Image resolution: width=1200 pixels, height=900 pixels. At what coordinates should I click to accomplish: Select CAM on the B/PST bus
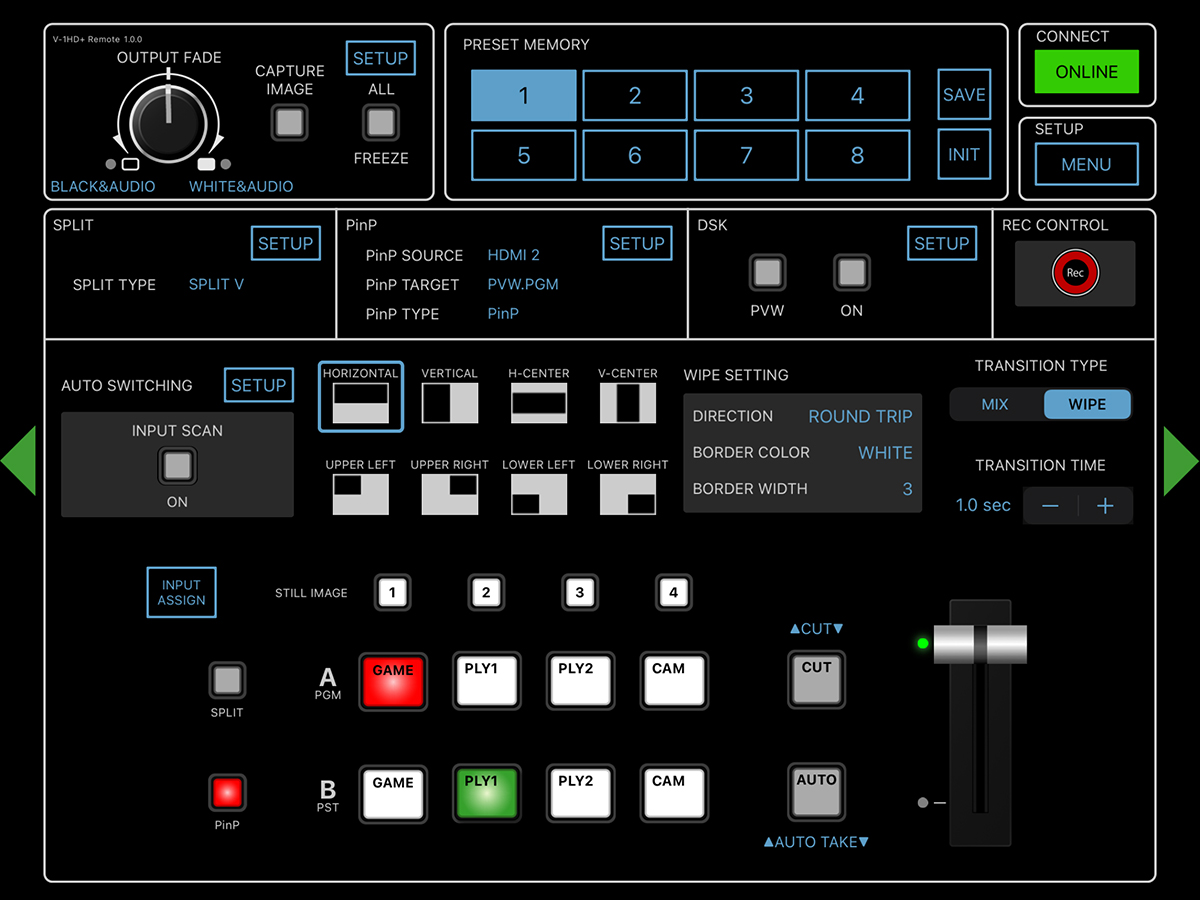point(674,794)
